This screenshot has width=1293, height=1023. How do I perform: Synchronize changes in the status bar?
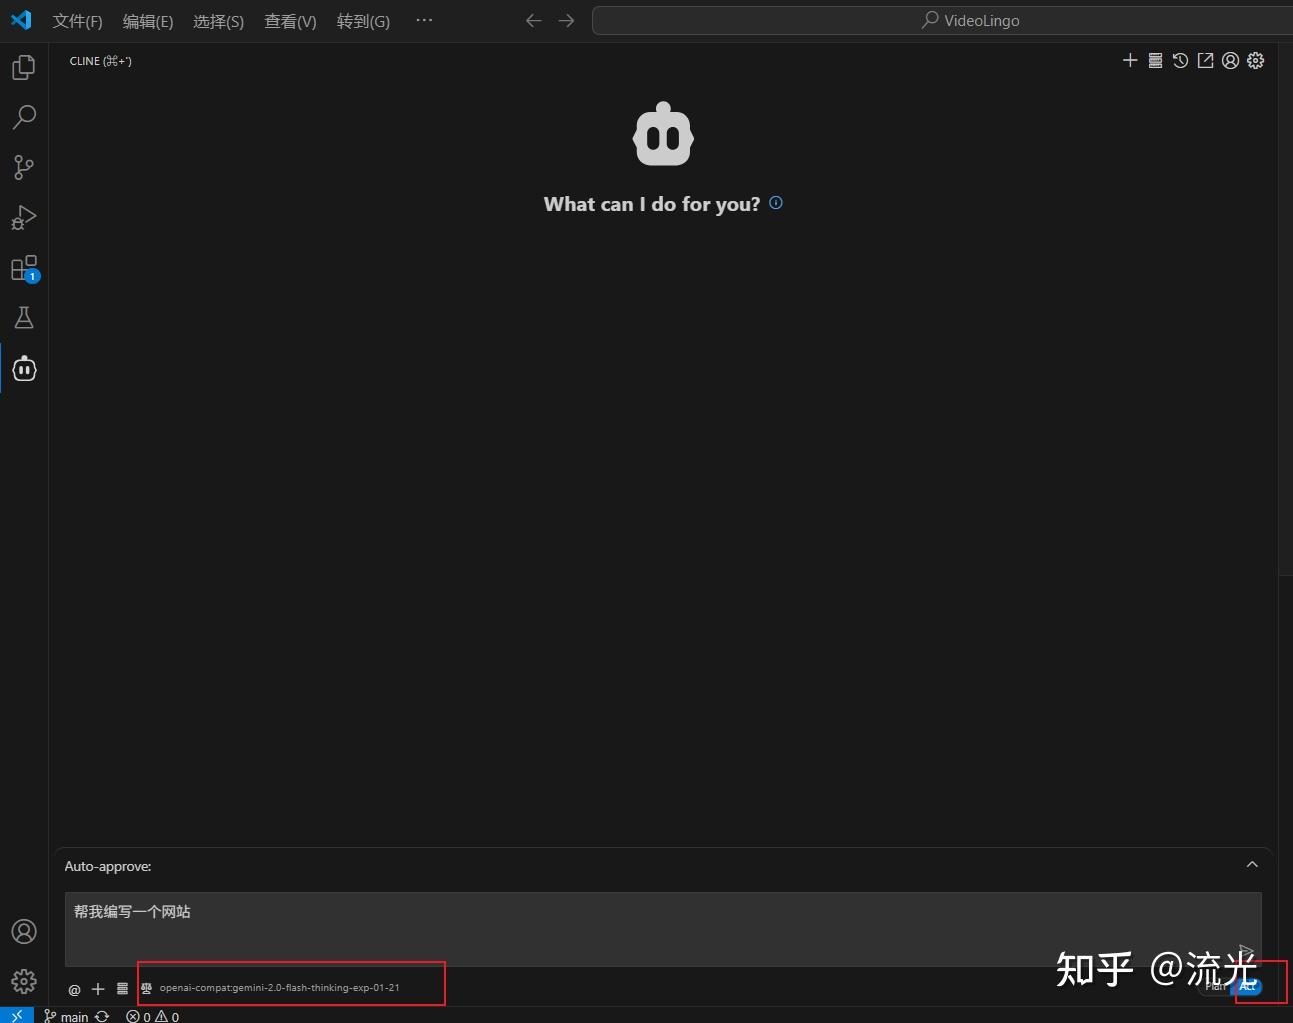pos(102,1016)
